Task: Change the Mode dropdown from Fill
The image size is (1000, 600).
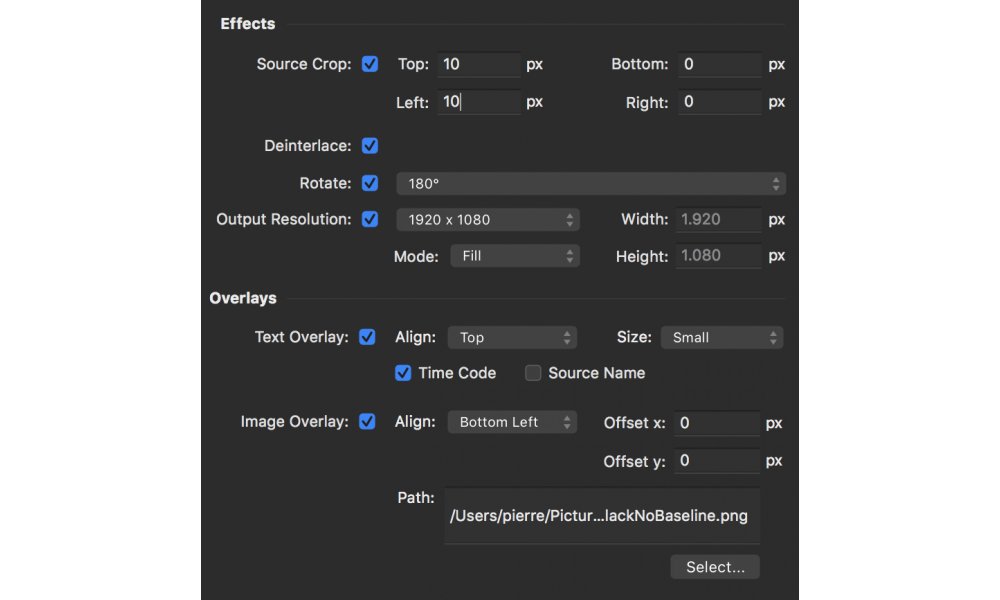Action: [x=515, y=255]
